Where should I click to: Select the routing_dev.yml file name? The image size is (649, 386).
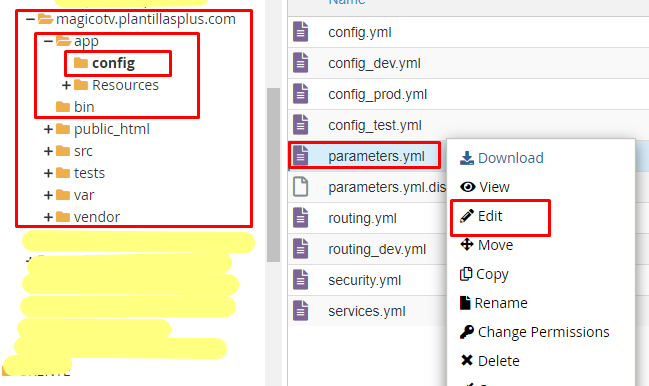click(377, 249)
